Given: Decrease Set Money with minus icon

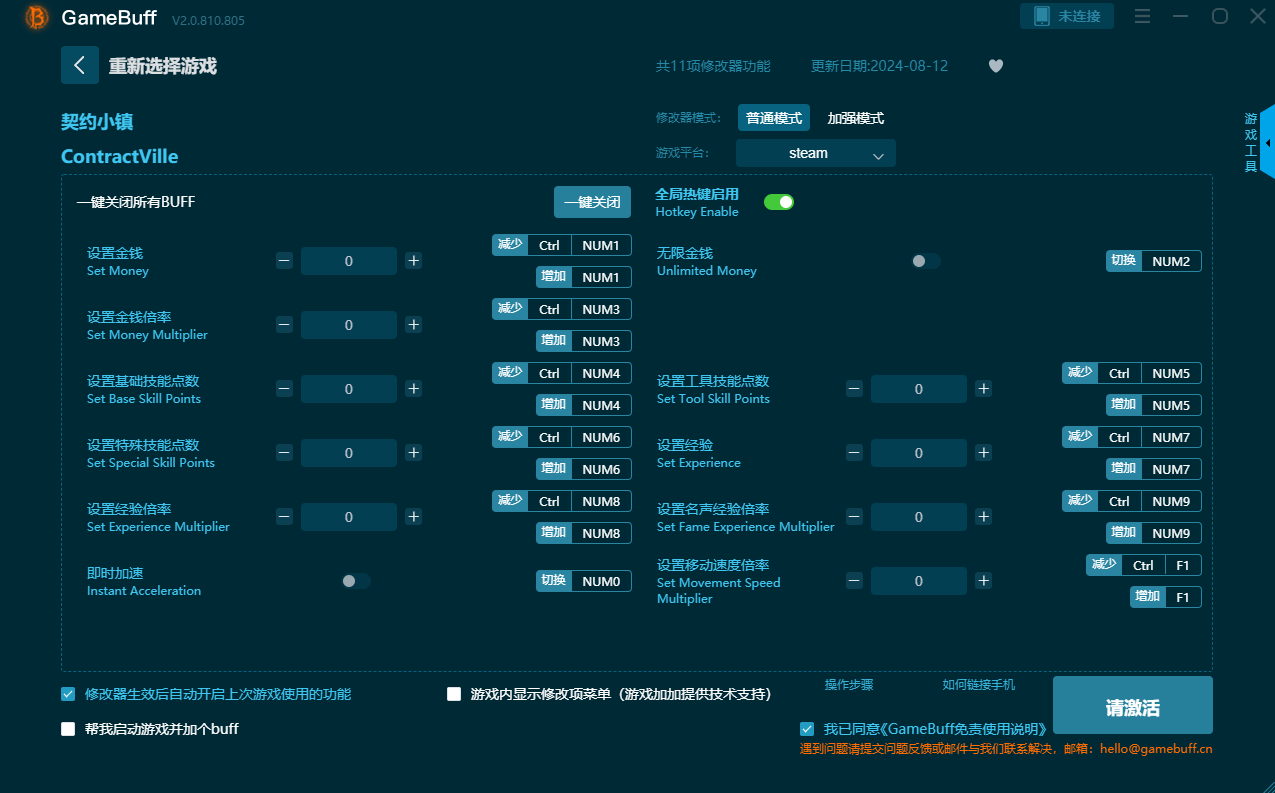Looking at the screenshot, I should pyautogui.click(x=284, y=261).
